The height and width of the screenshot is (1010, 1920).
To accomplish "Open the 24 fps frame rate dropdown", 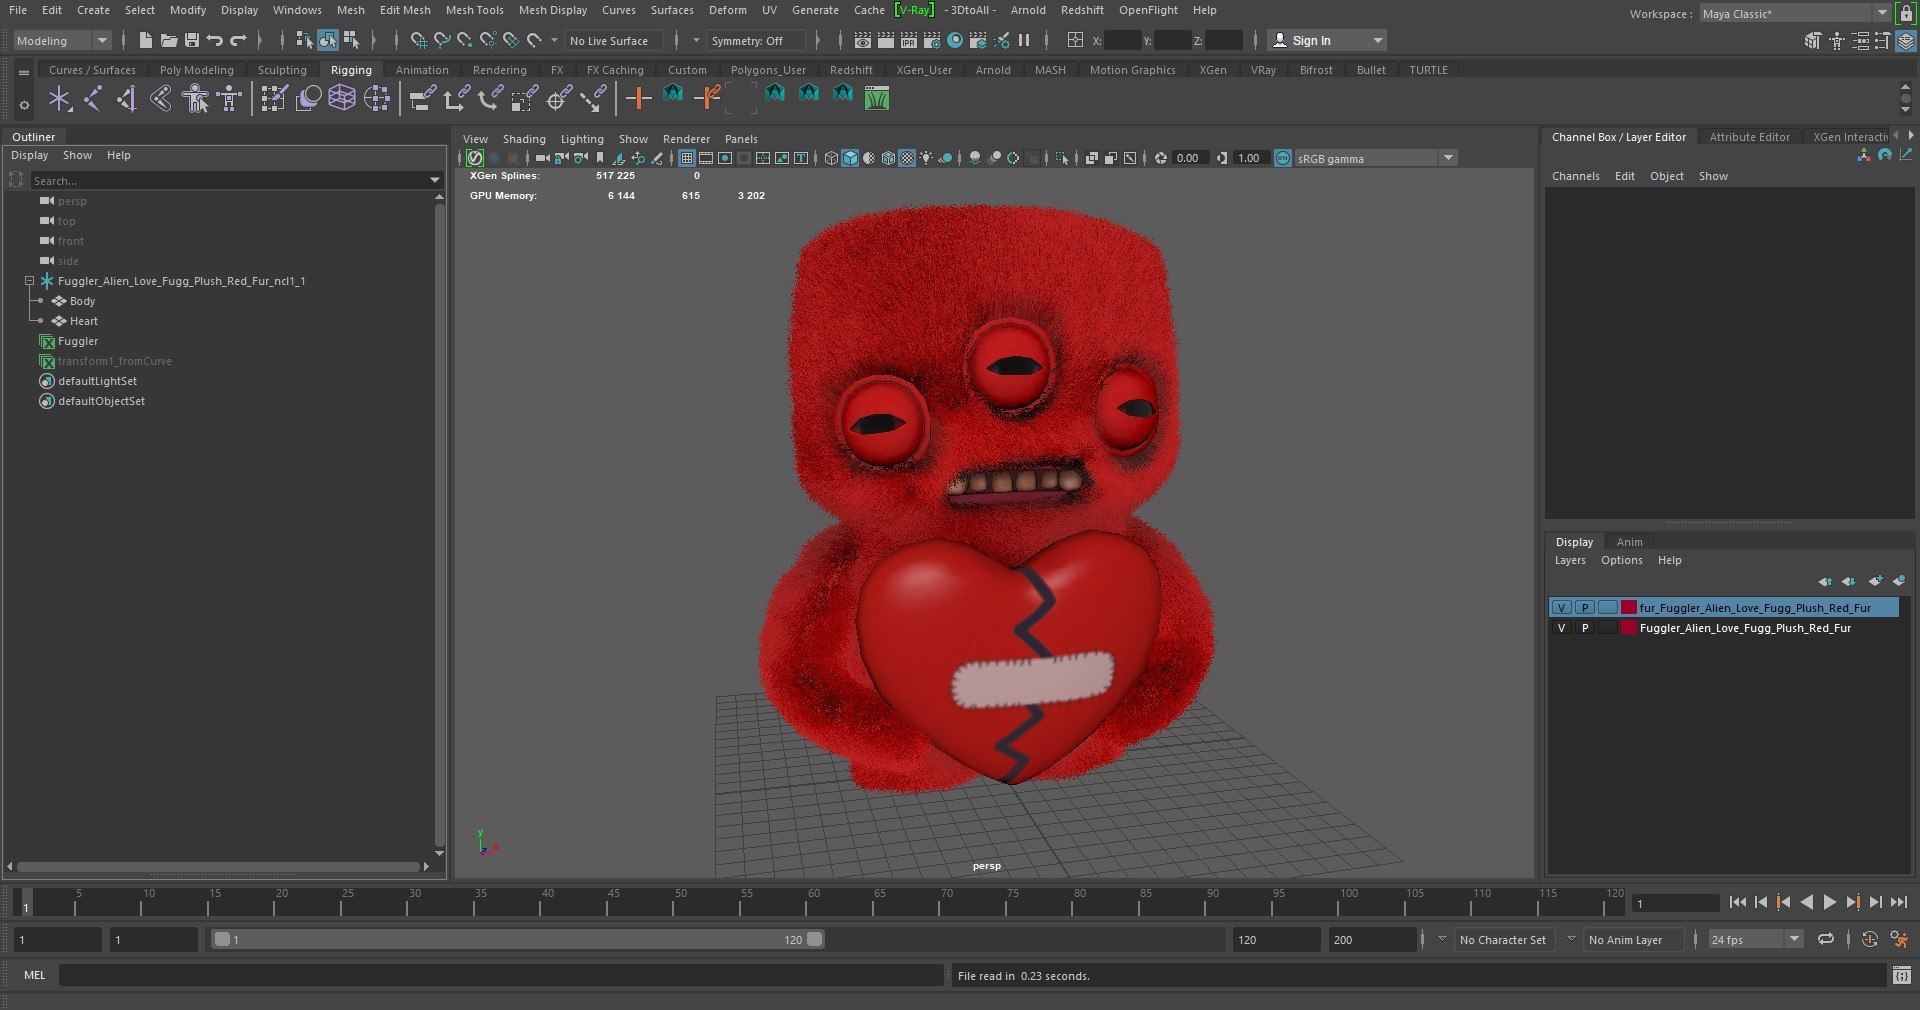I will pos(1755,940).
